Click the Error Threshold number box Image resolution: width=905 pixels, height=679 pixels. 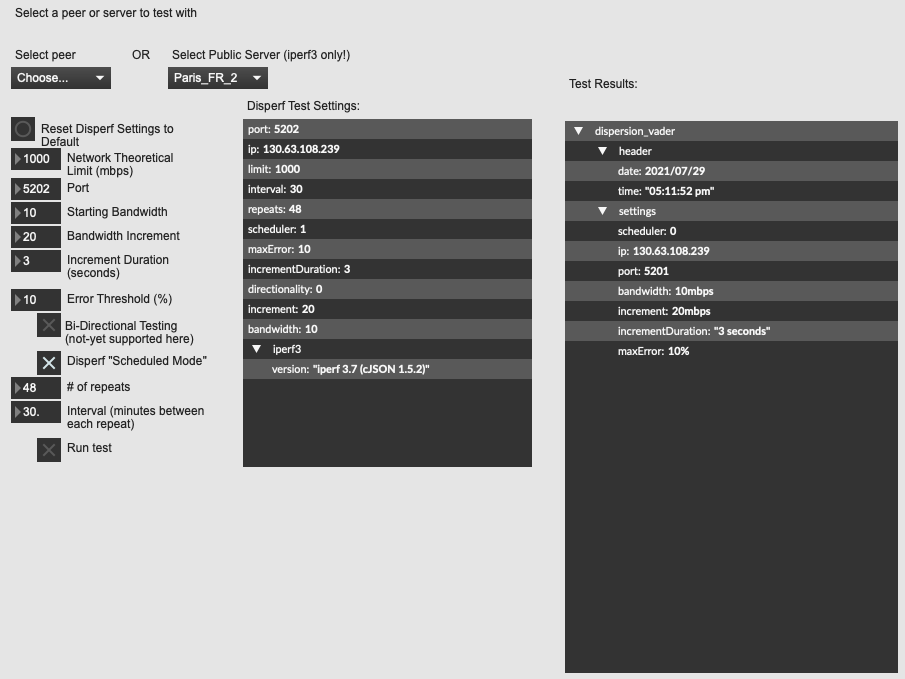tap(37, 299)
